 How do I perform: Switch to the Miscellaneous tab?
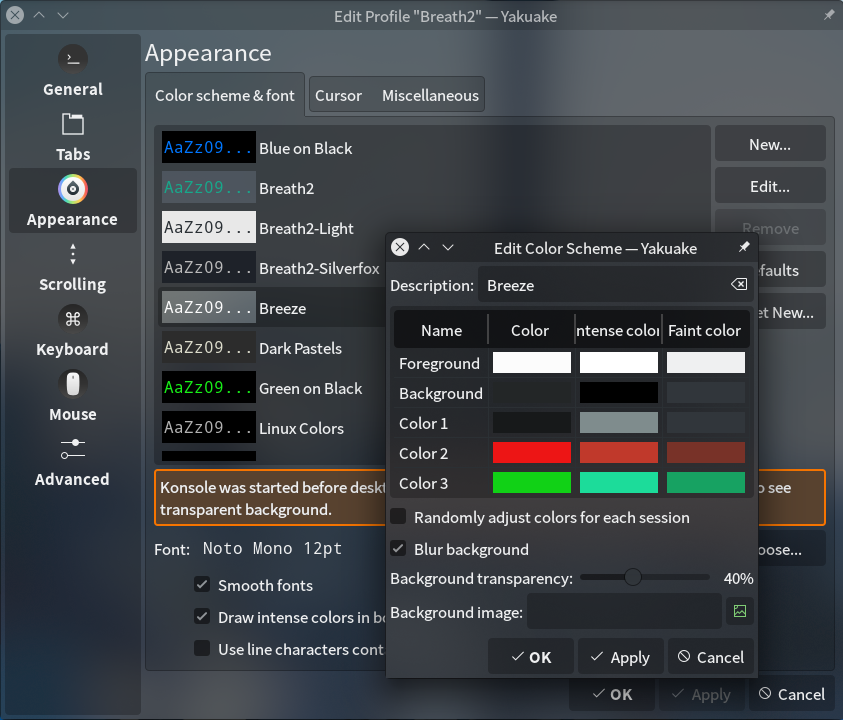point(430,96)
